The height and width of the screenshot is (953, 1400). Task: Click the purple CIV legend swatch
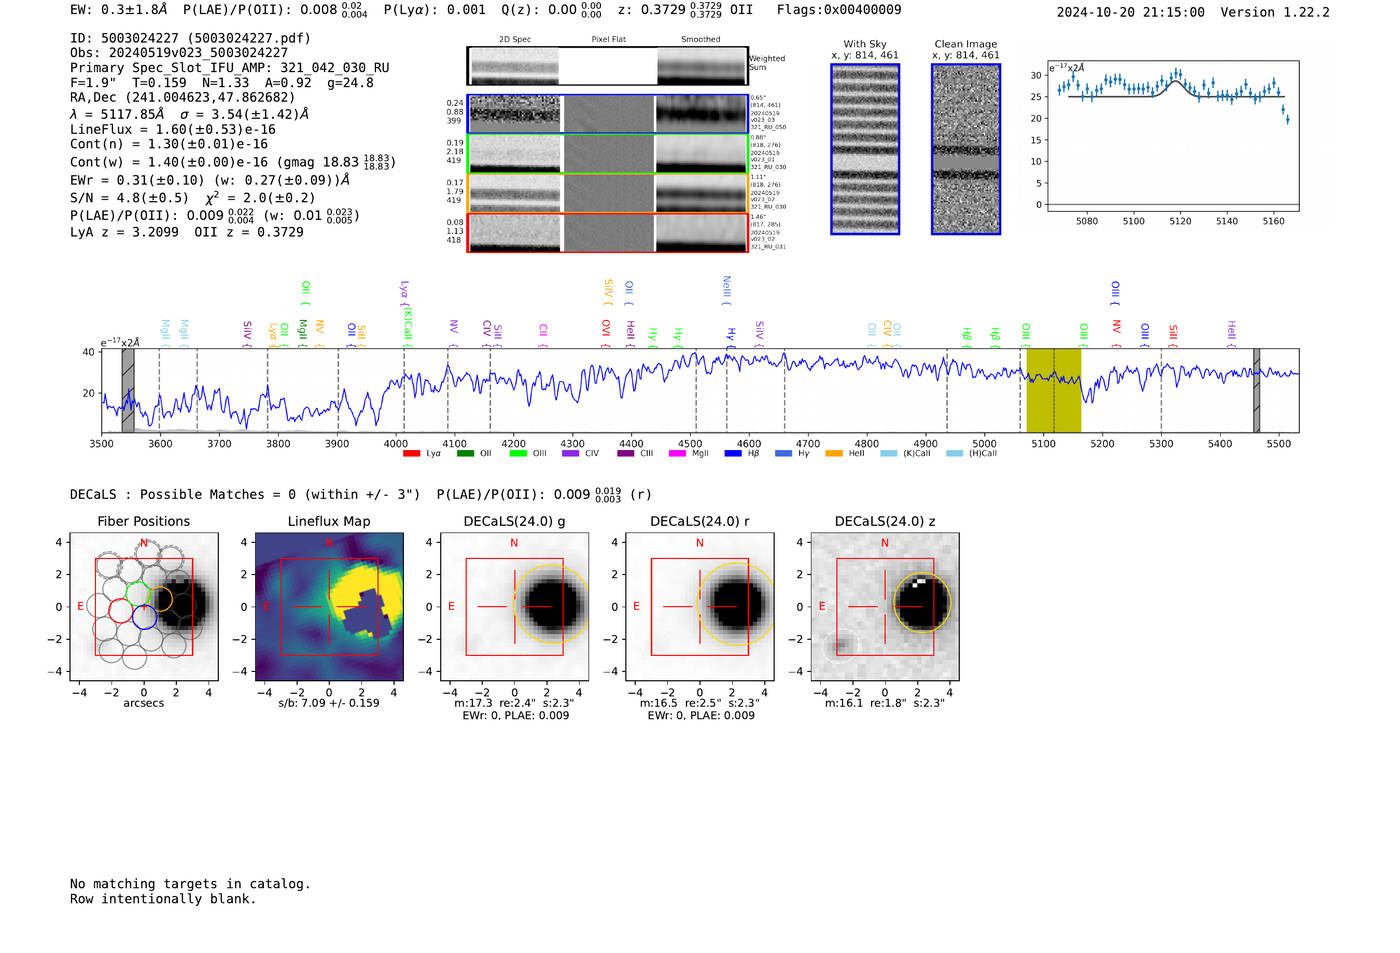(x=570, y=454)
